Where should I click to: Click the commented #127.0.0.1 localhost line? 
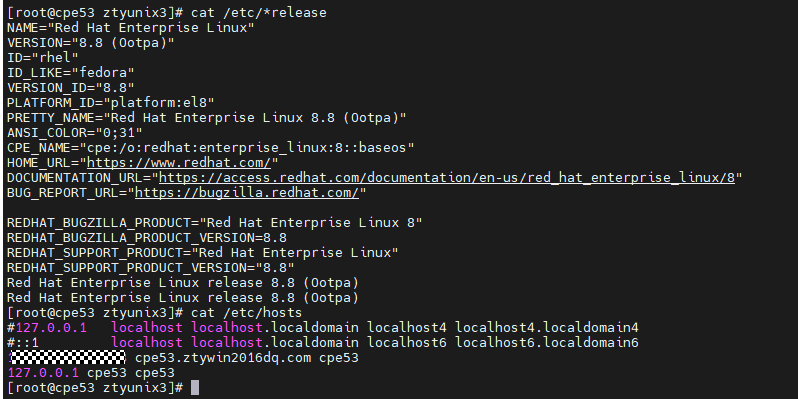click(323, 327)
